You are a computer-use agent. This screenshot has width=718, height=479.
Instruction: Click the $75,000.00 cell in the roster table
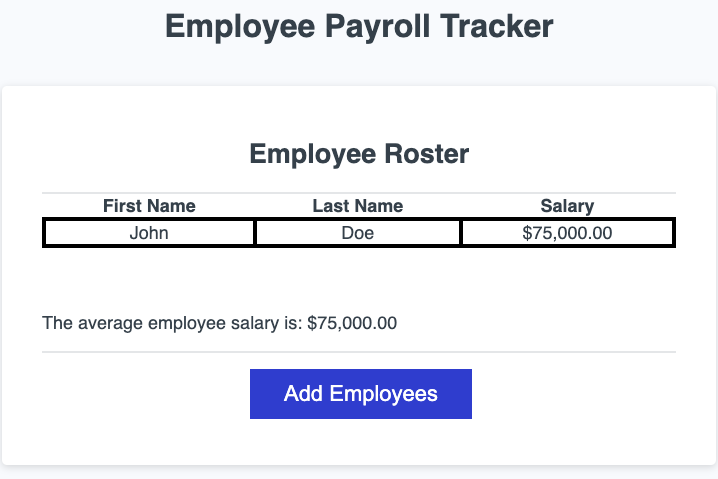567,233
